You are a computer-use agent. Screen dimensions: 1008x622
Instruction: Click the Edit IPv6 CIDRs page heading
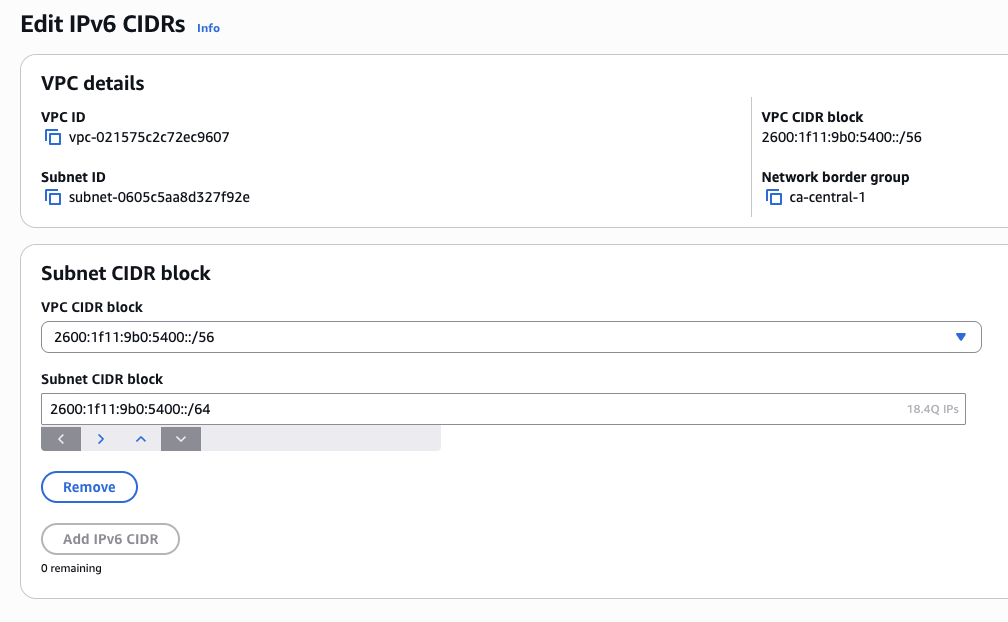(103, 26)
